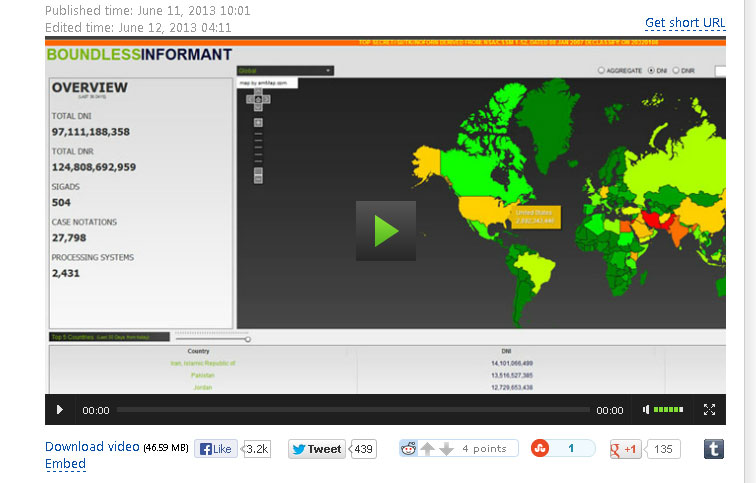Screen dimensions: 756x483
Task: Click the large green play overlay button
Action: tap(386, 231)
